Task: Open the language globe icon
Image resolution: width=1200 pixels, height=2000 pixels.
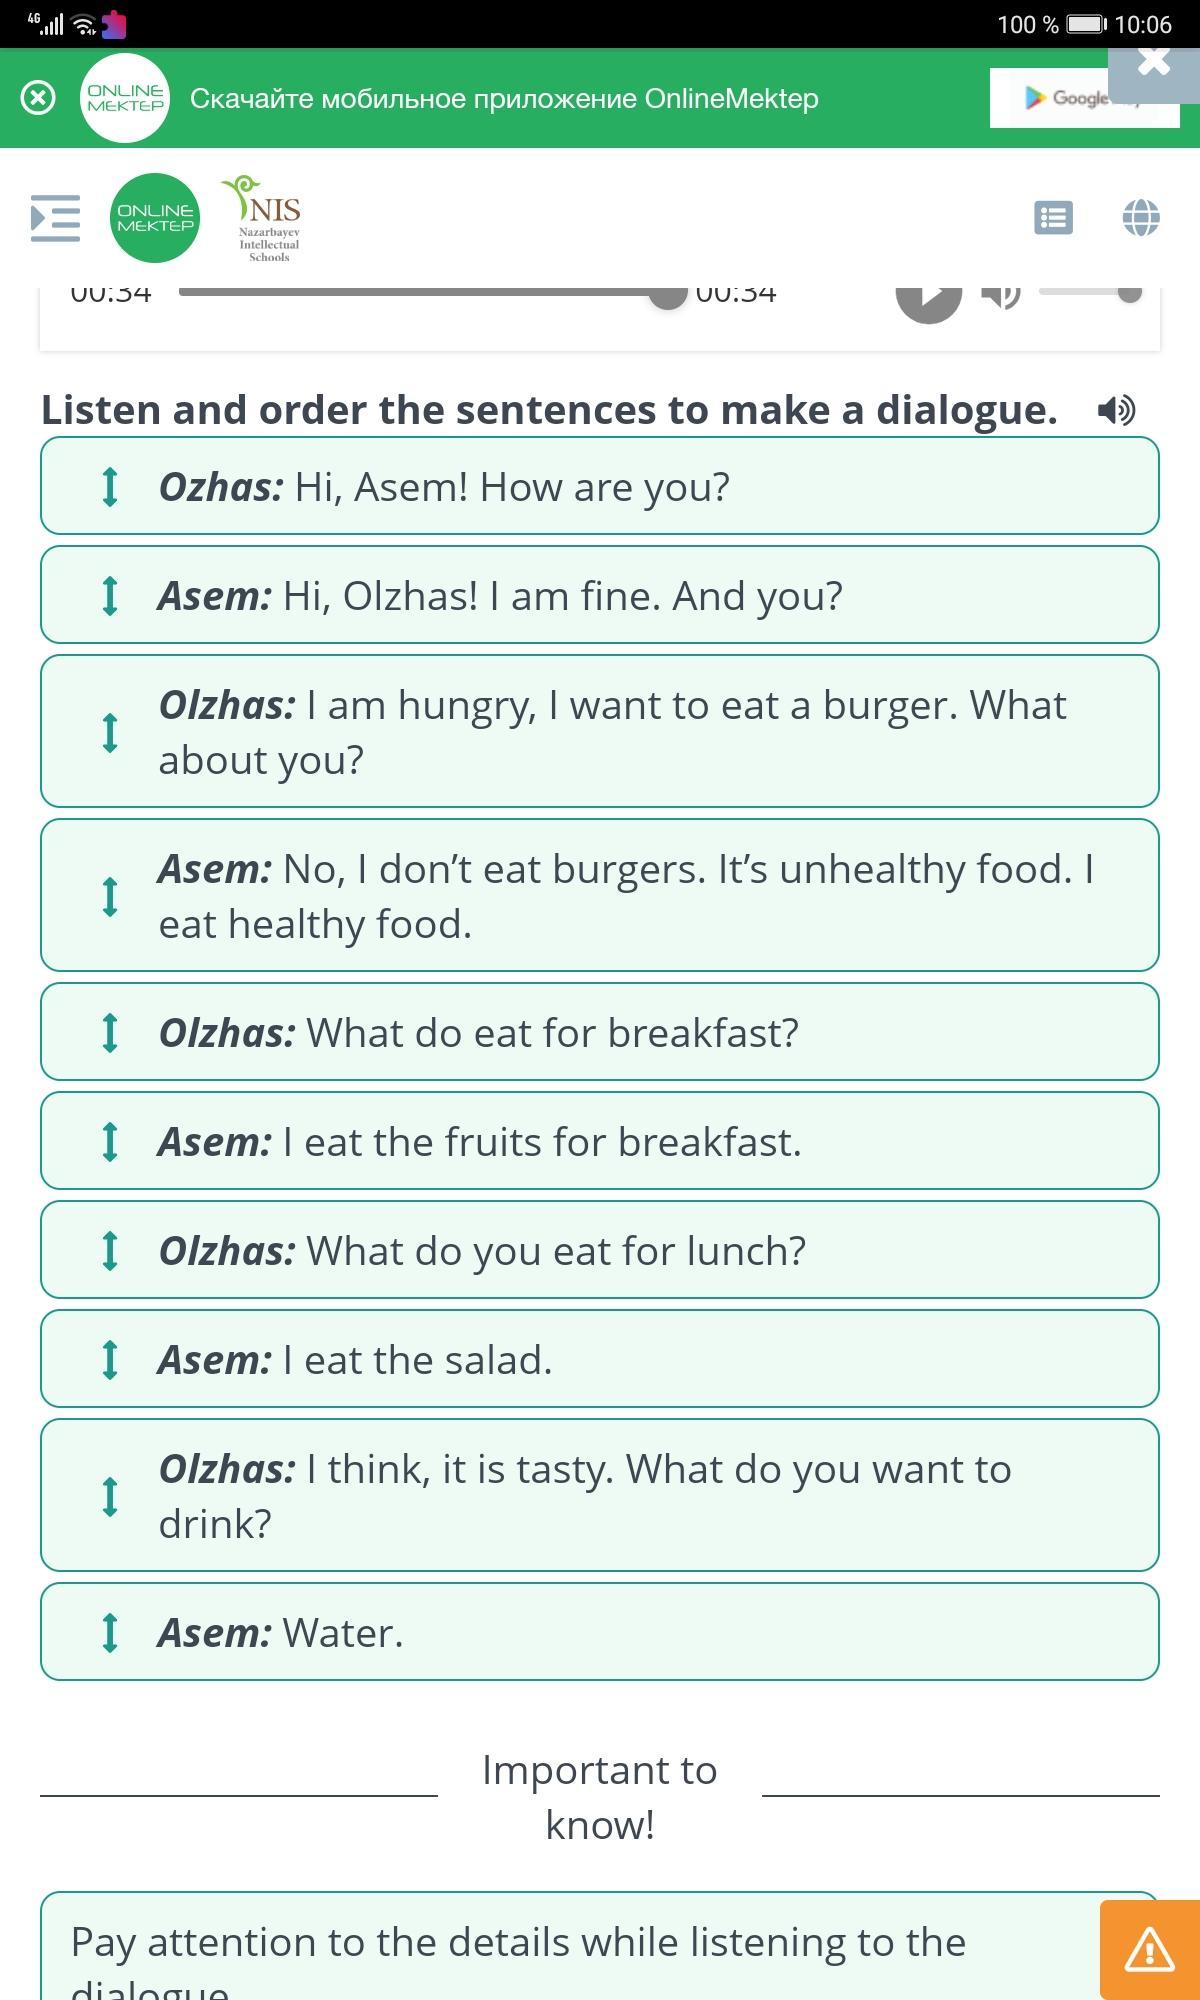Action: coord(1141,218)
